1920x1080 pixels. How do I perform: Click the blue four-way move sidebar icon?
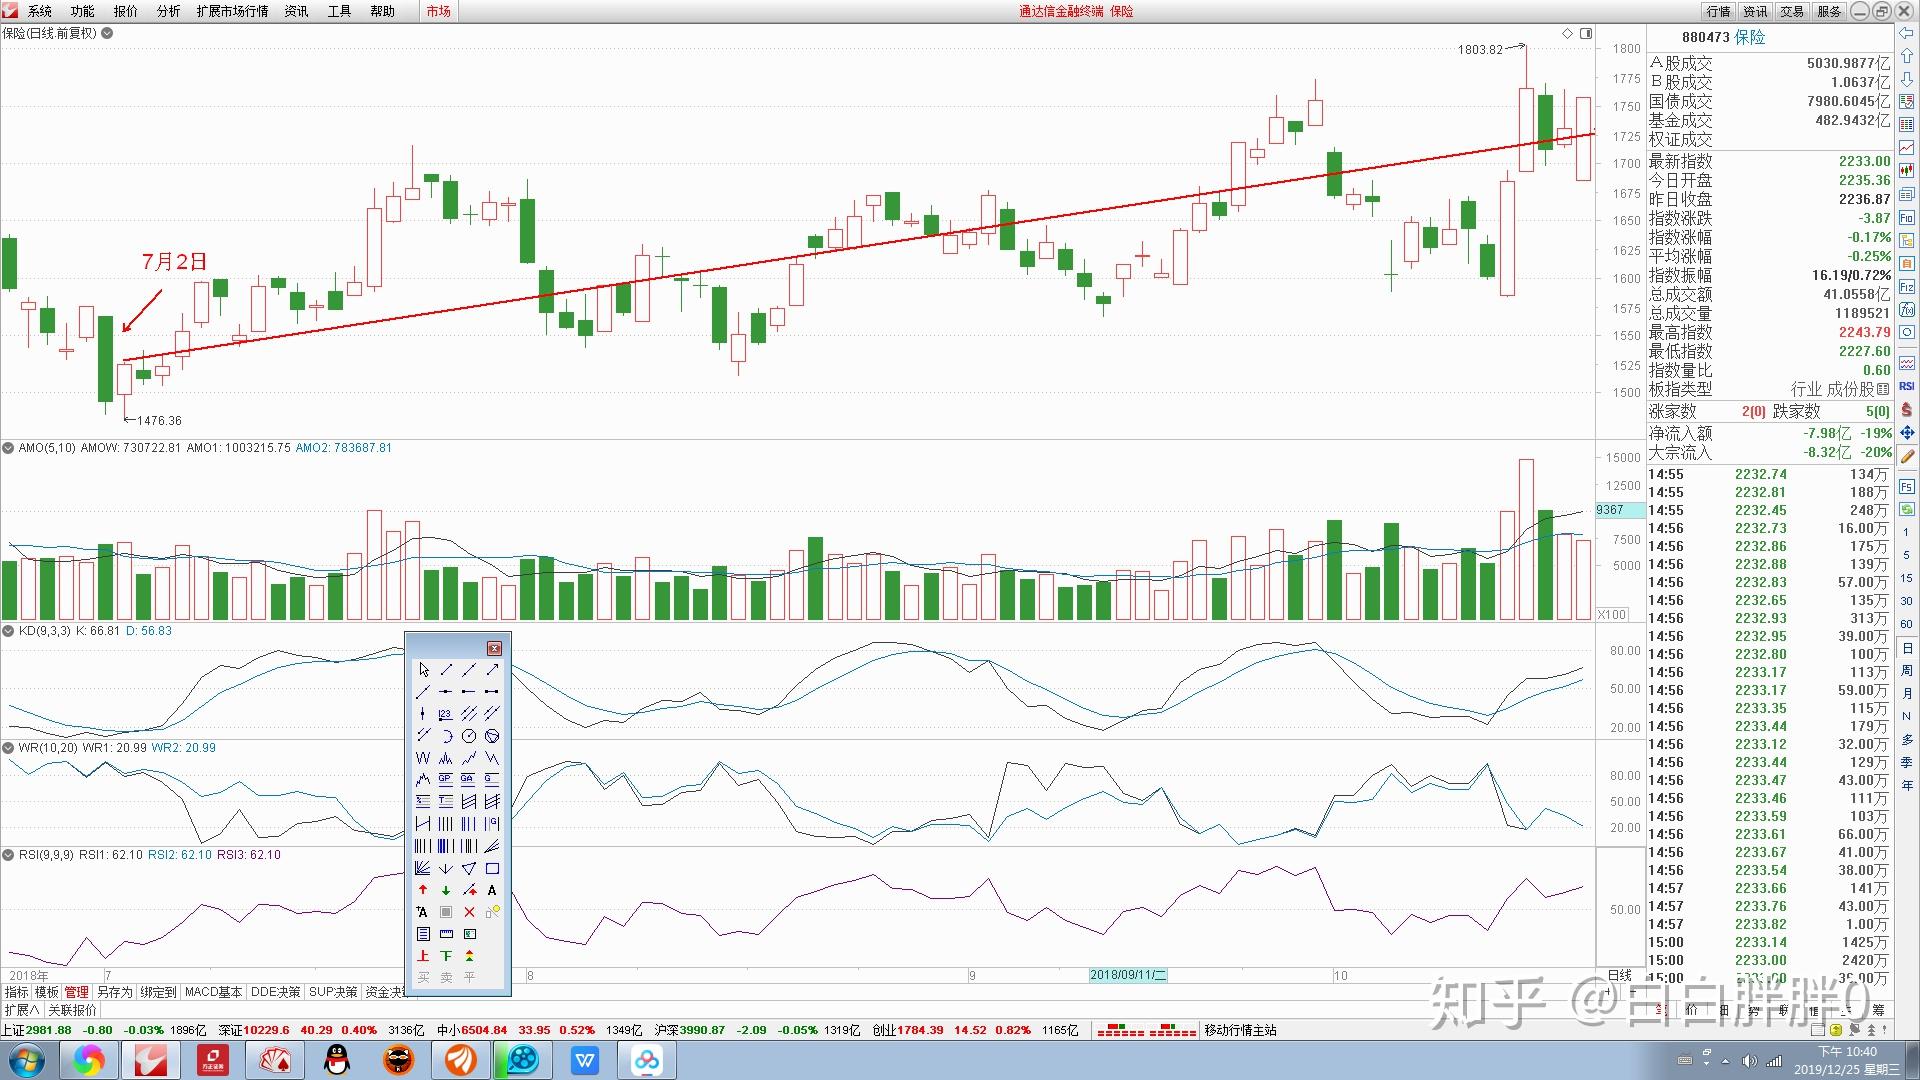click(1907, 432)
